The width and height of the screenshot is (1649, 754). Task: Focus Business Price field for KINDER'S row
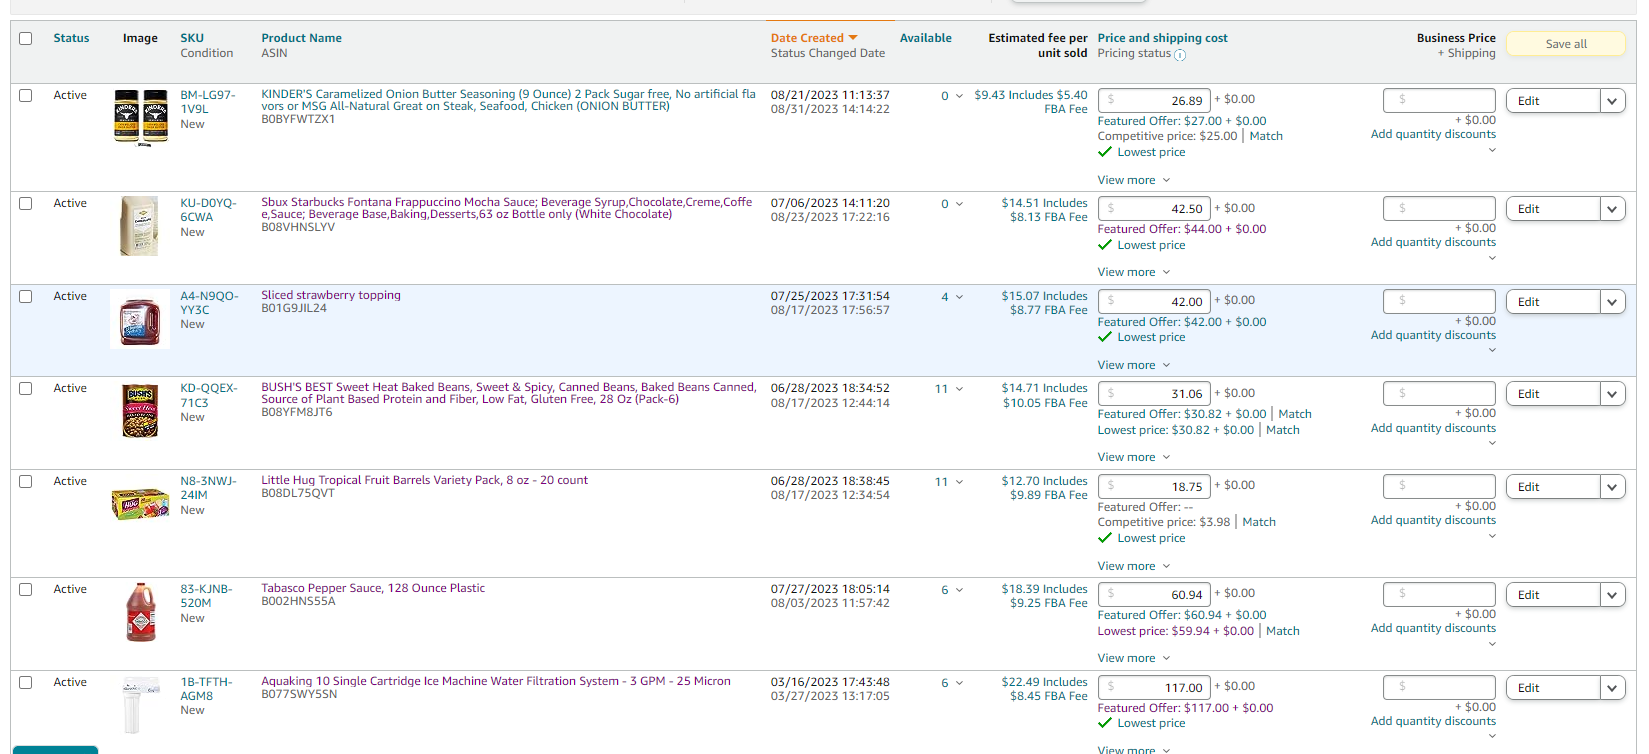pyautogui.click(x=1439, y=100)
